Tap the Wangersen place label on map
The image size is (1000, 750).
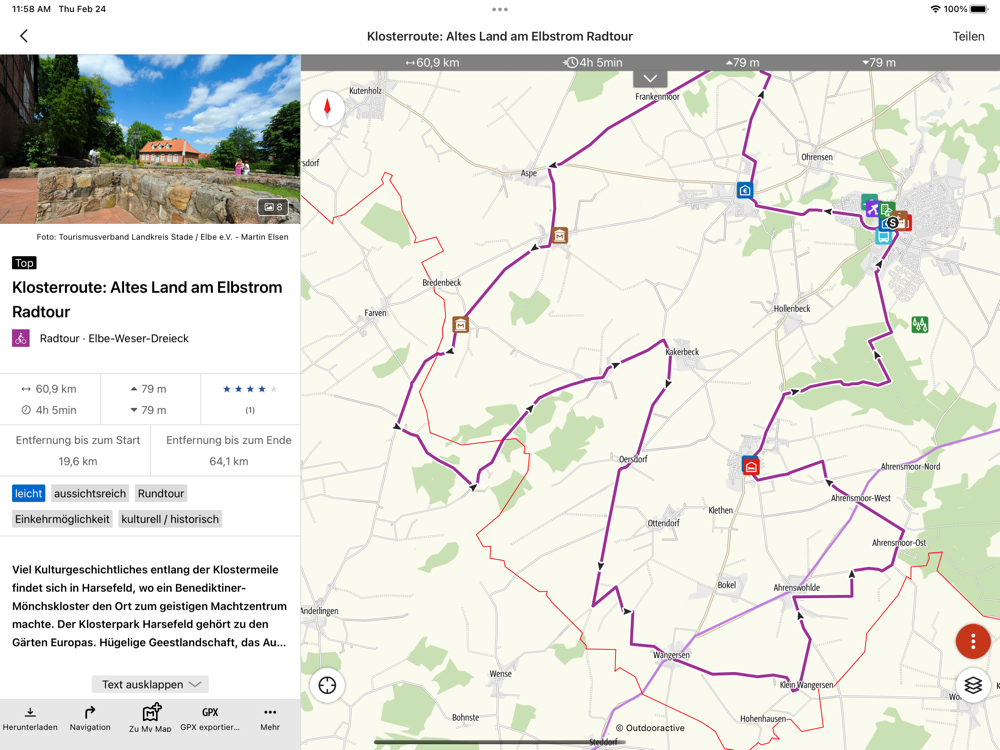[671, 654]
